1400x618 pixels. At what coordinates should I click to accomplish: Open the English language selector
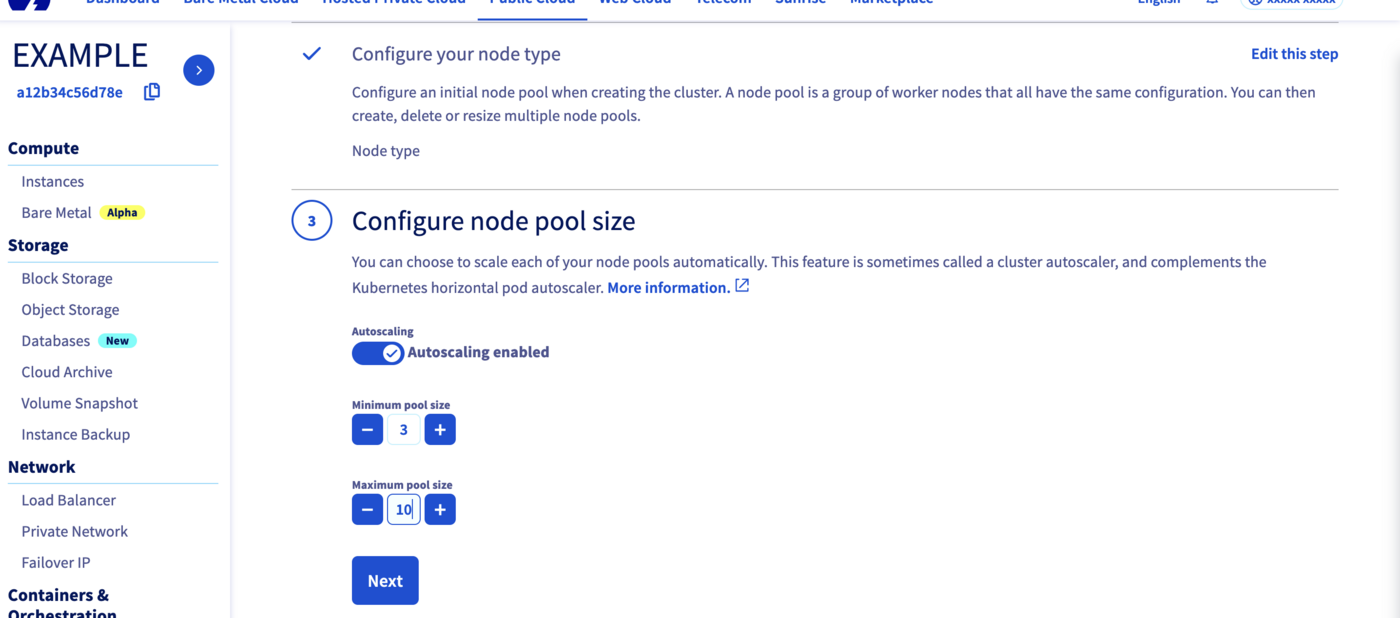tap(1159, 3)
